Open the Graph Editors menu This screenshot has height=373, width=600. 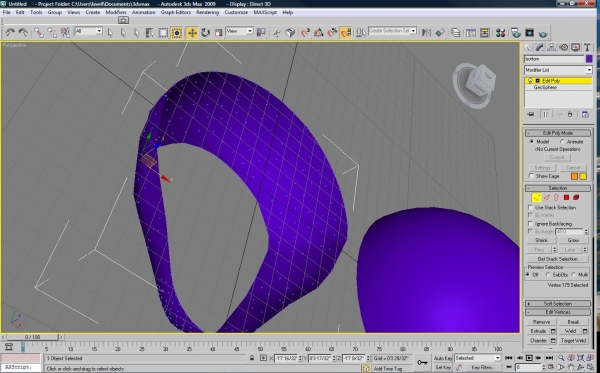tap(176, 12)
